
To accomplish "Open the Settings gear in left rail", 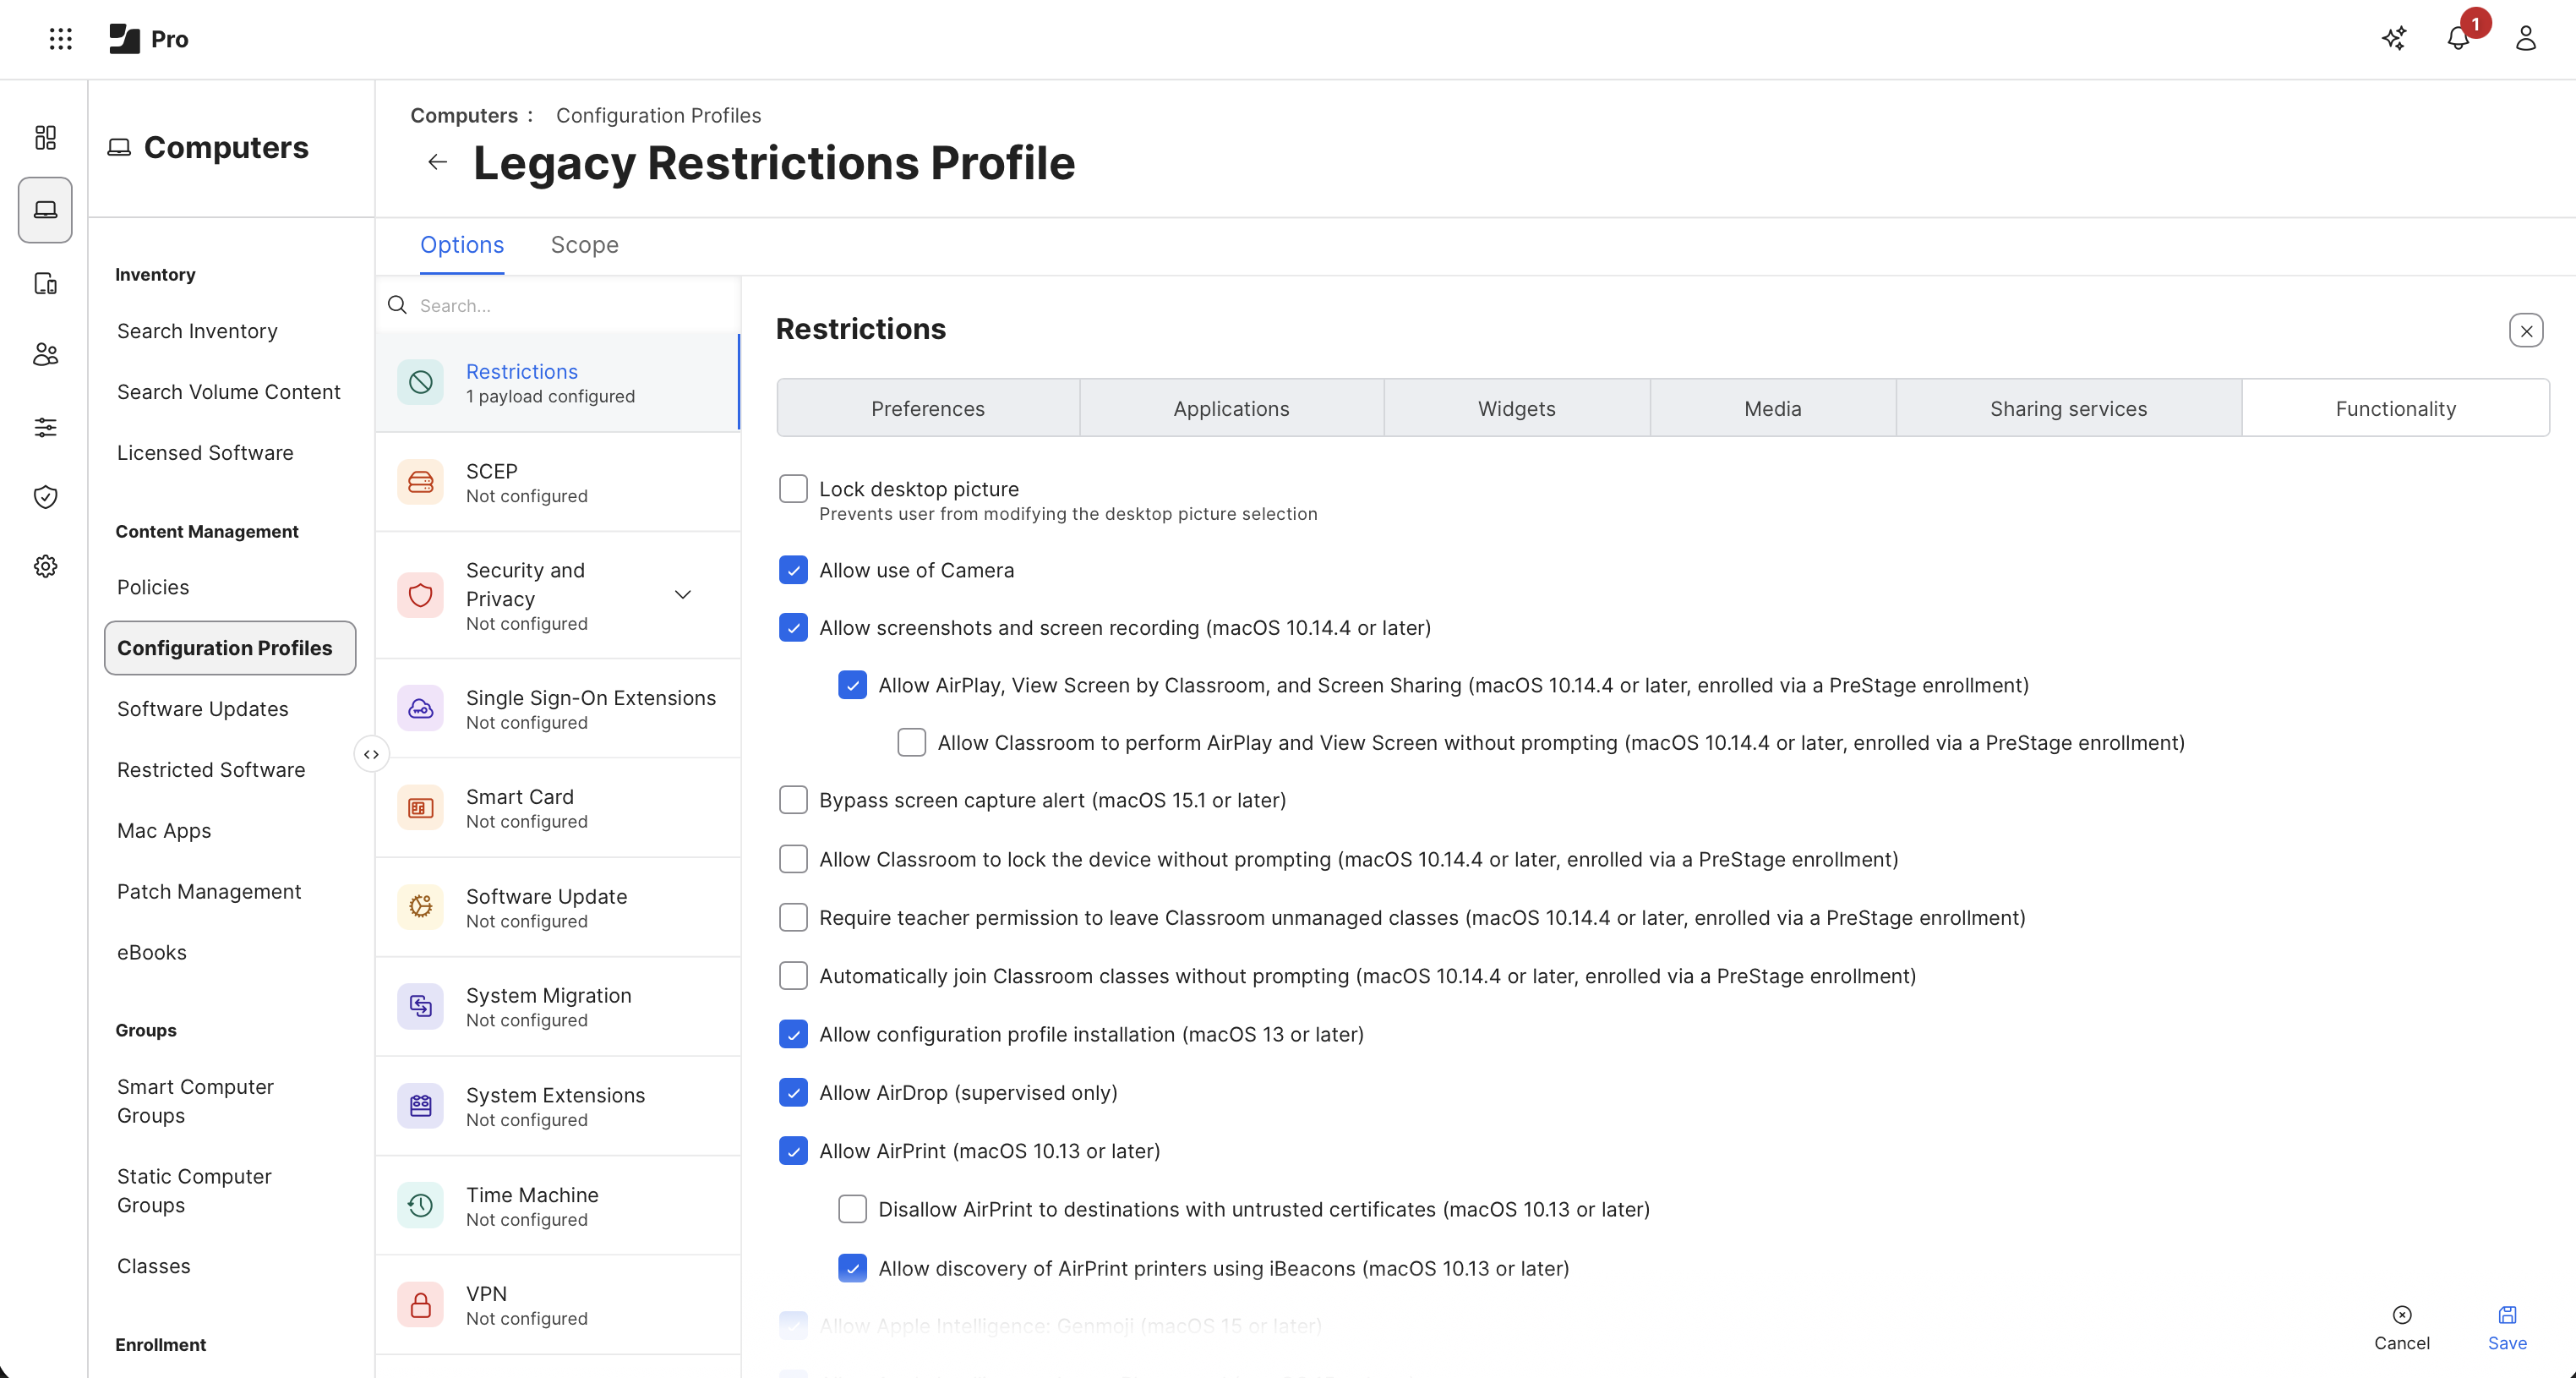I will [x=45, y=566].
